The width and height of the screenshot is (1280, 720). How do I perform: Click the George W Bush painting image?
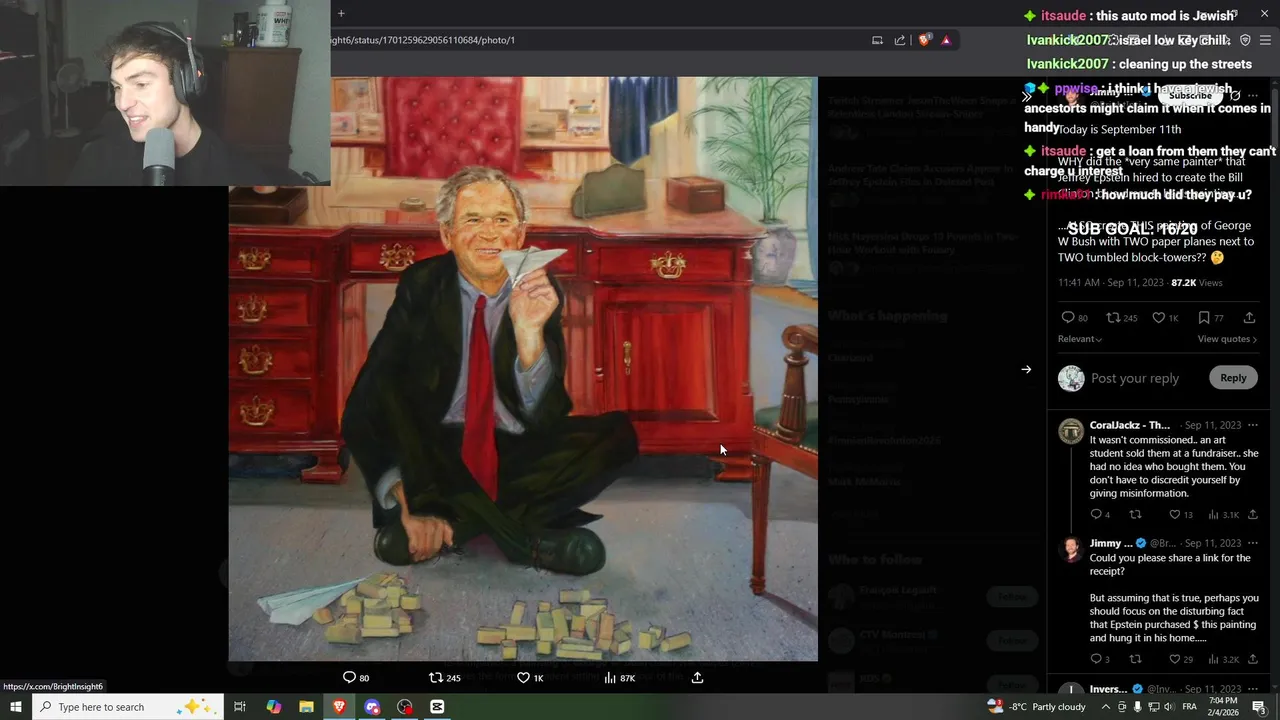523,369
